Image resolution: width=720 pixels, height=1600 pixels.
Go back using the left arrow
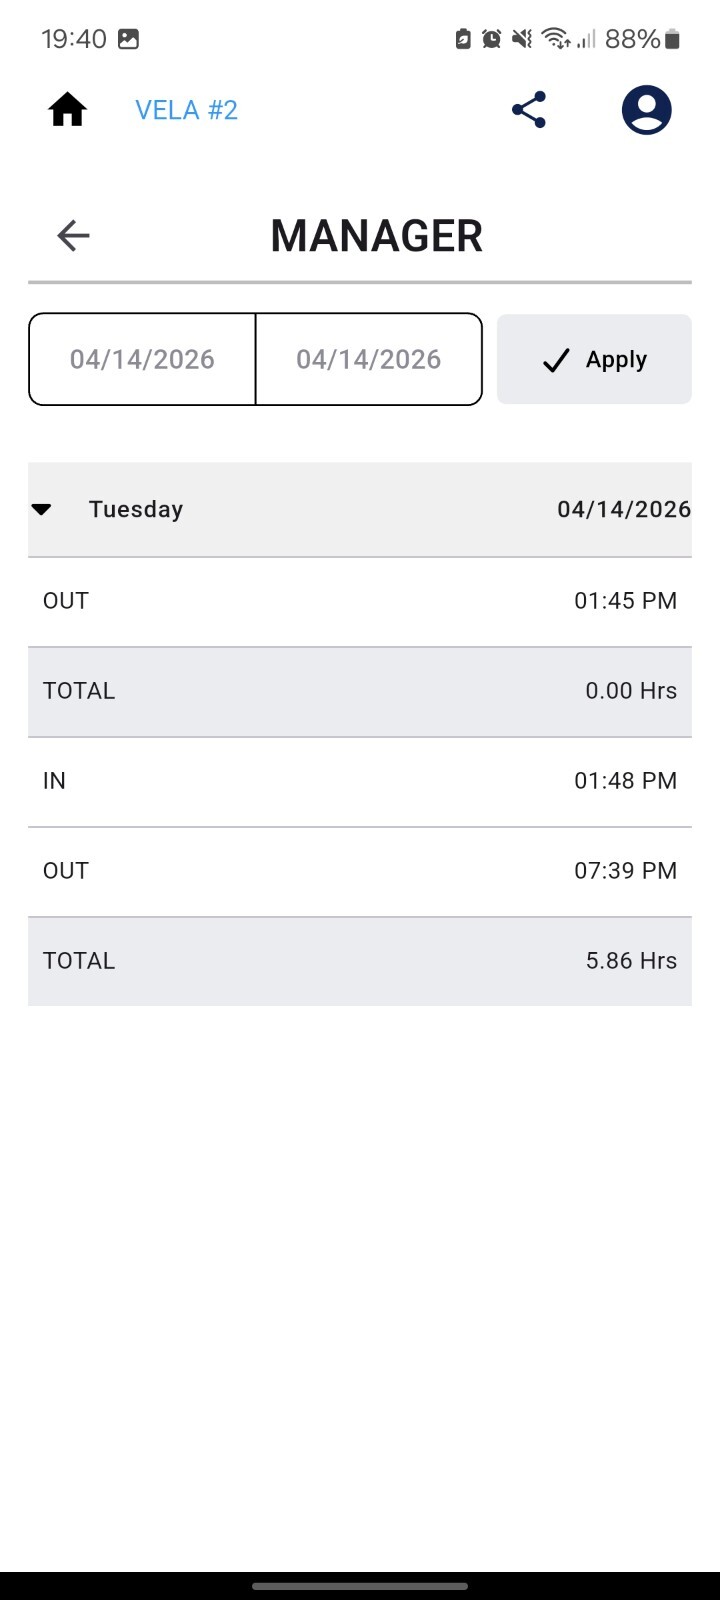pyautogui.click(x=73, y=236)
